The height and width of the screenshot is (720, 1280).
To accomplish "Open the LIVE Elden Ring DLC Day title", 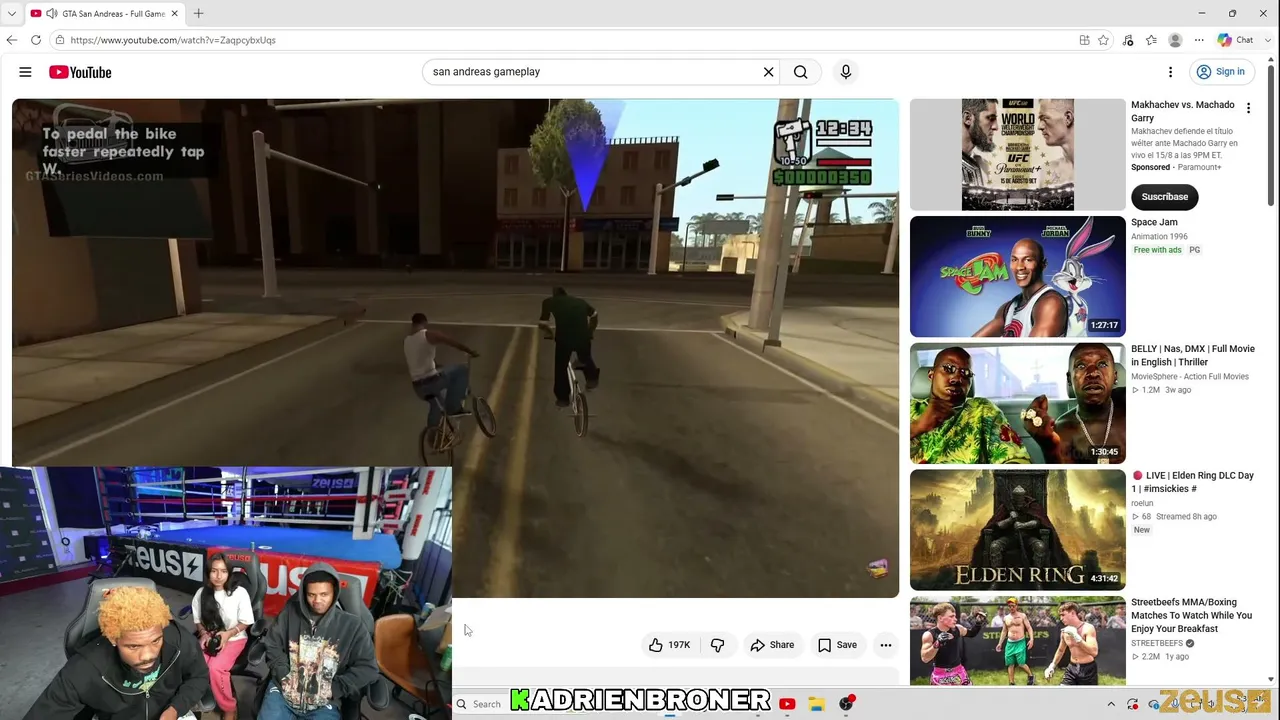I will pyautogui.click(x=1192, y=482).
